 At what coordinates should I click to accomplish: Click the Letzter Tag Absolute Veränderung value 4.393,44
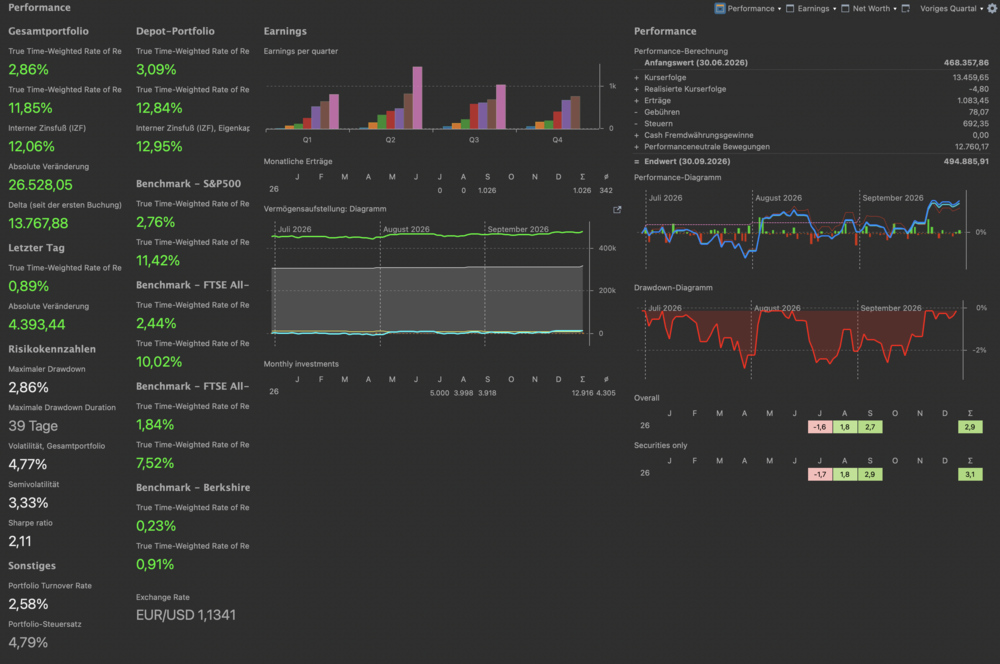[x=36, y=325]
